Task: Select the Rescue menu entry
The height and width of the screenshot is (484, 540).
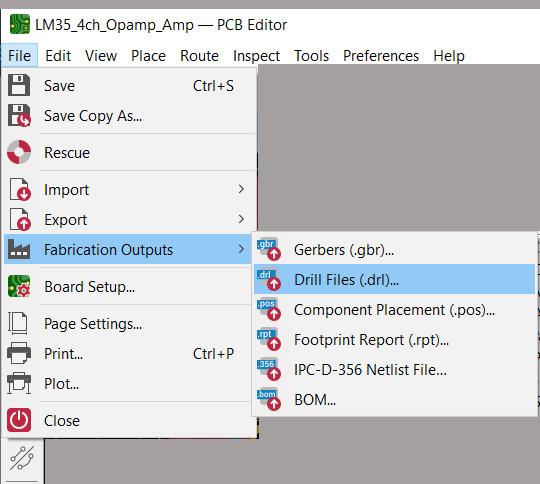Action: pyautogui.click(x=129, y=152)
